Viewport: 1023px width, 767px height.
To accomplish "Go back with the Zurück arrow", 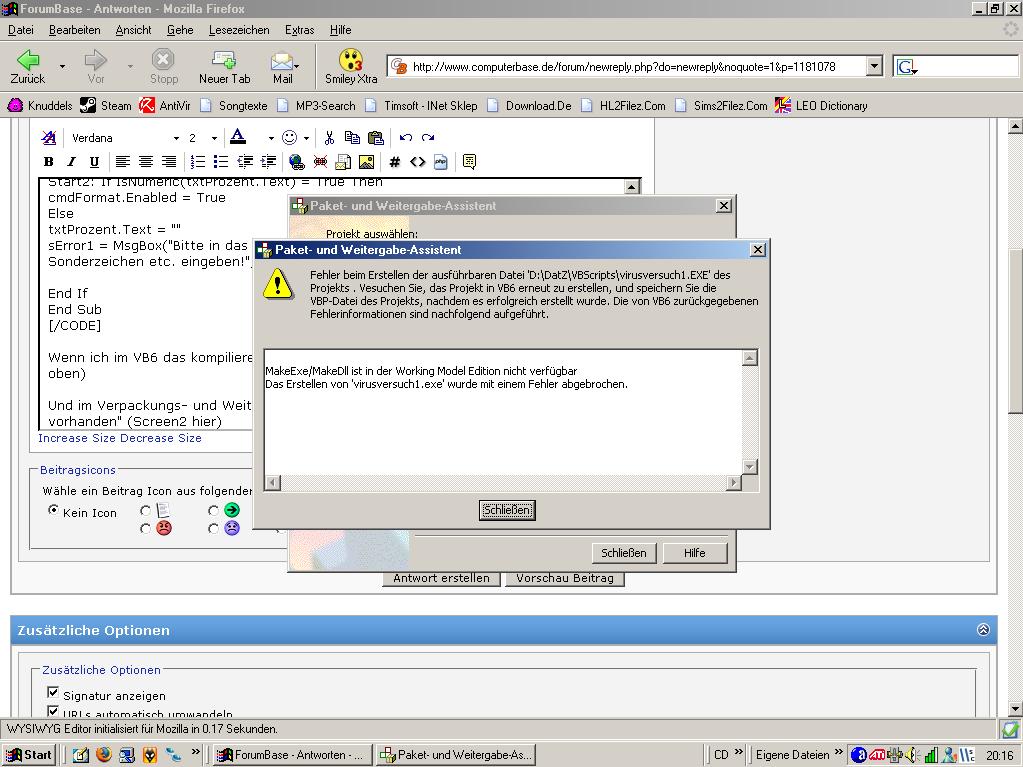I will 27,67.
